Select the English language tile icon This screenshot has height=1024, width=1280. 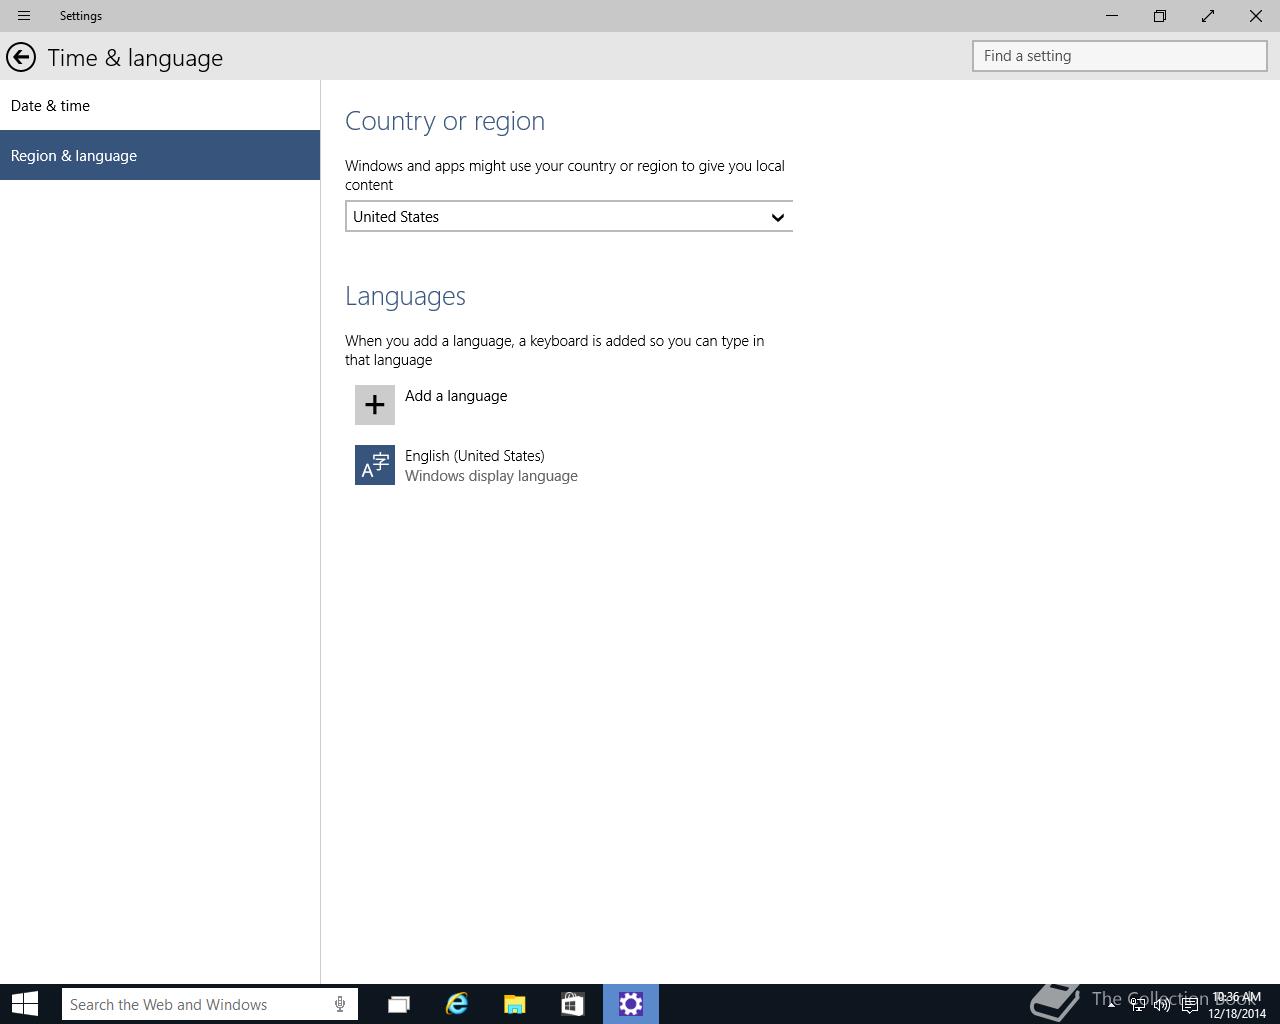(375, 465)
